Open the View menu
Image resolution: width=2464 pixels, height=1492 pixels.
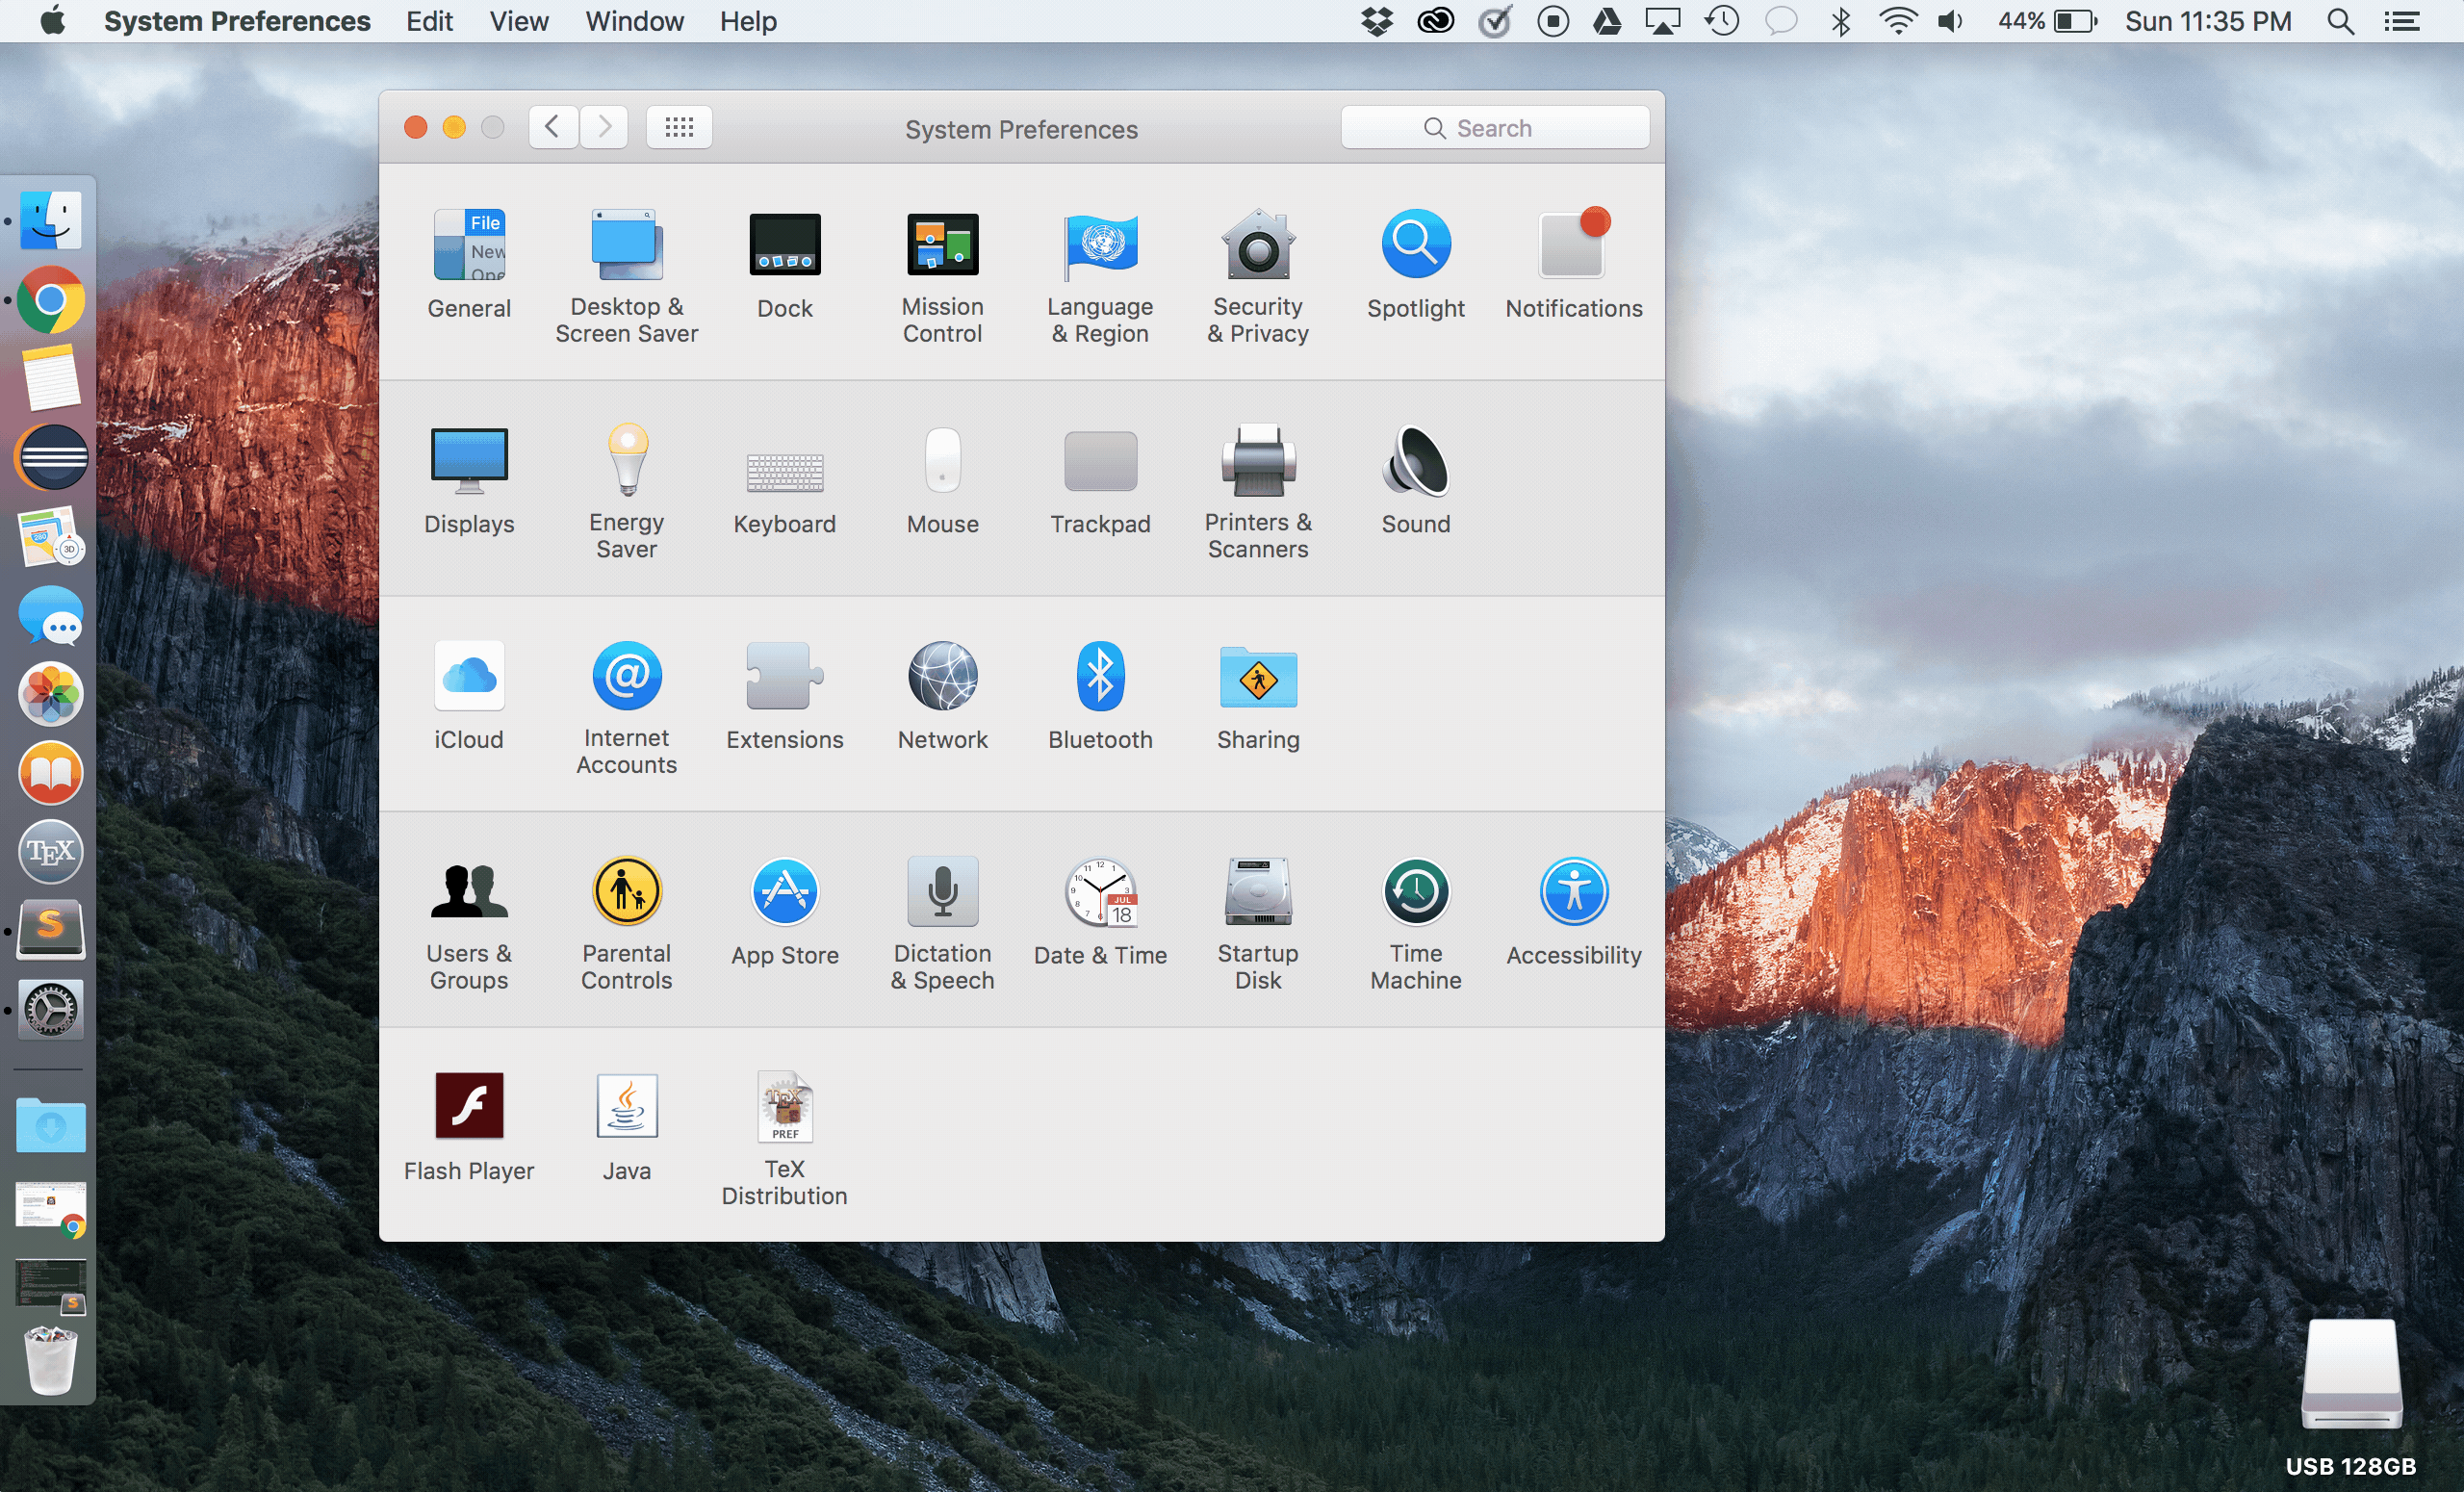[x=519, y=21]
